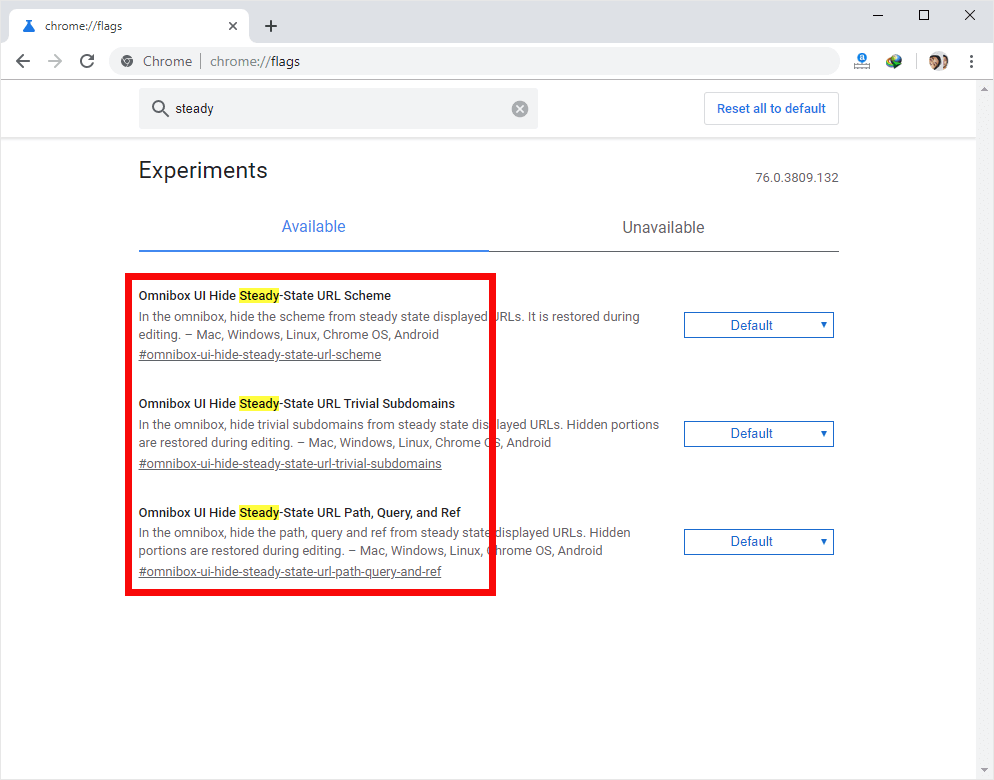Click the 'Experiments' heading
The image size is (994, 780).
click(203, 171)
